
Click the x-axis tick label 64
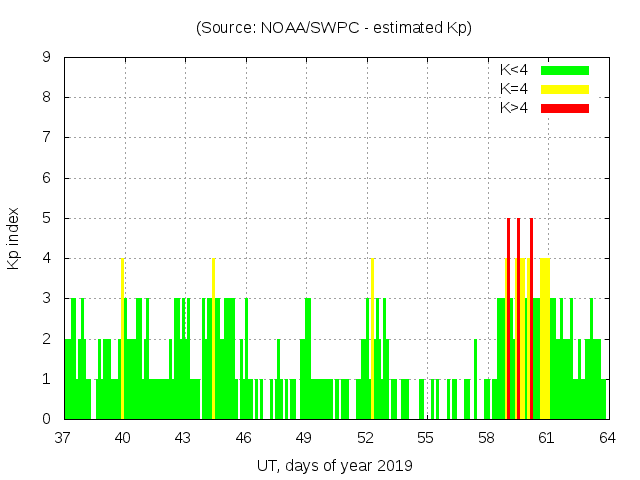(606, 438)
